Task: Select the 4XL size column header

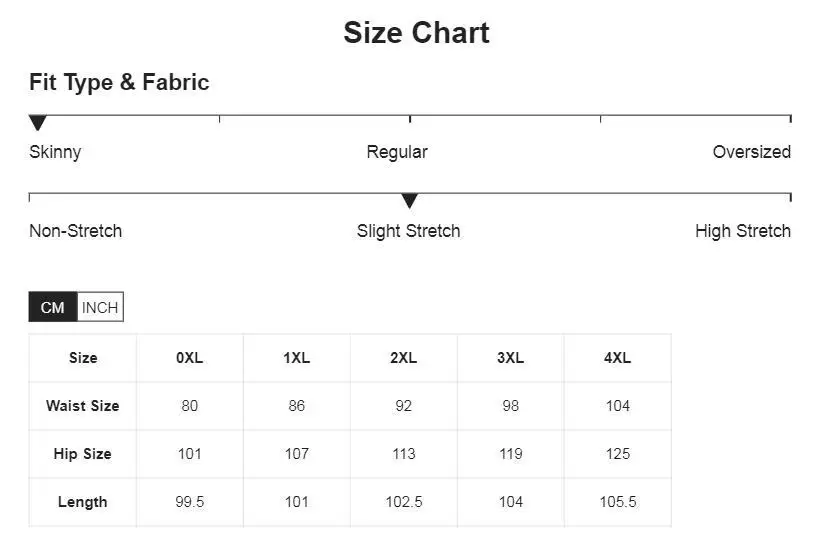Action: [617, 358]
